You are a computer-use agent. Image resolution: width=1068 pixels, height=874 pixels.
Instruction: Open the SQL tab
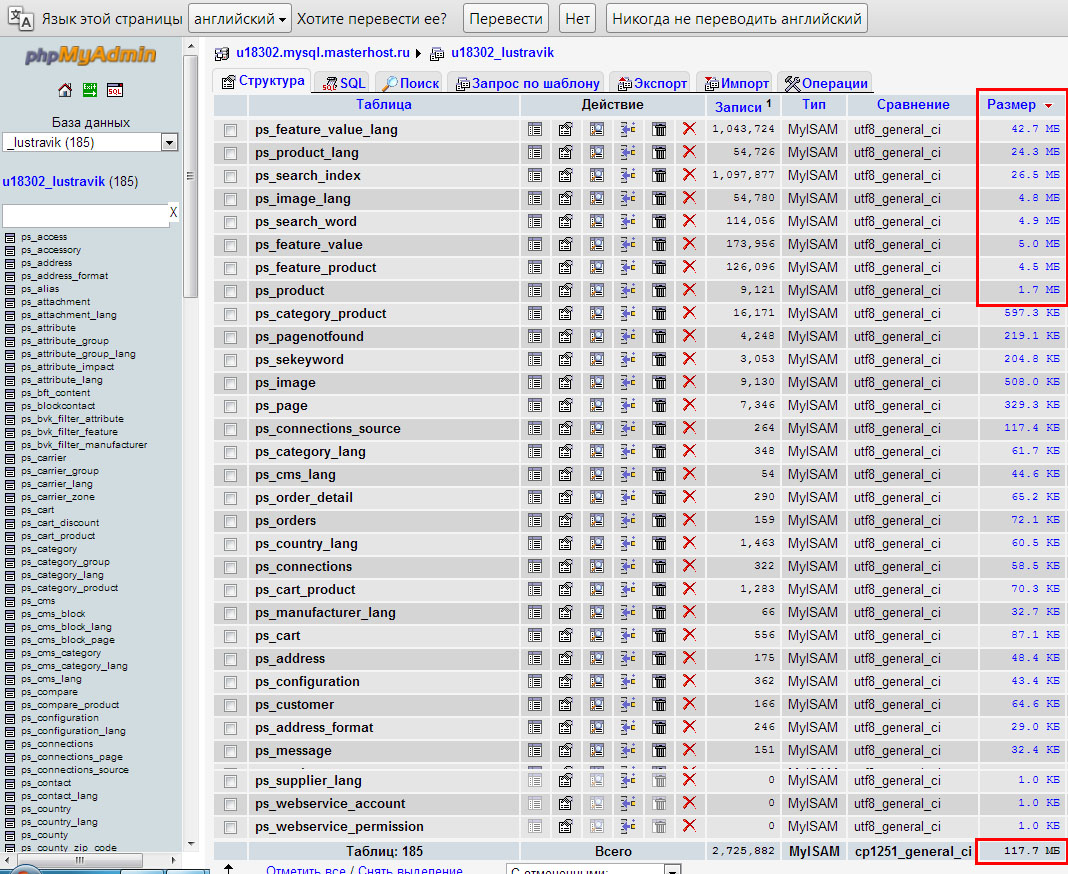[344, 83]
